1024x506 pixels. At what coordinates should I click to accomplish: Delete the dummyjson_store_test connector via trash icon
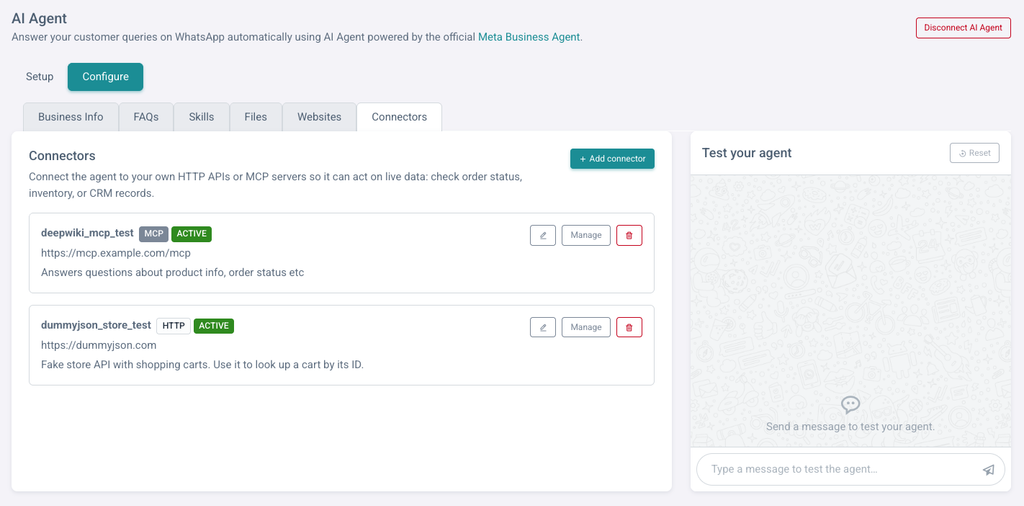(x=630, y=327)
